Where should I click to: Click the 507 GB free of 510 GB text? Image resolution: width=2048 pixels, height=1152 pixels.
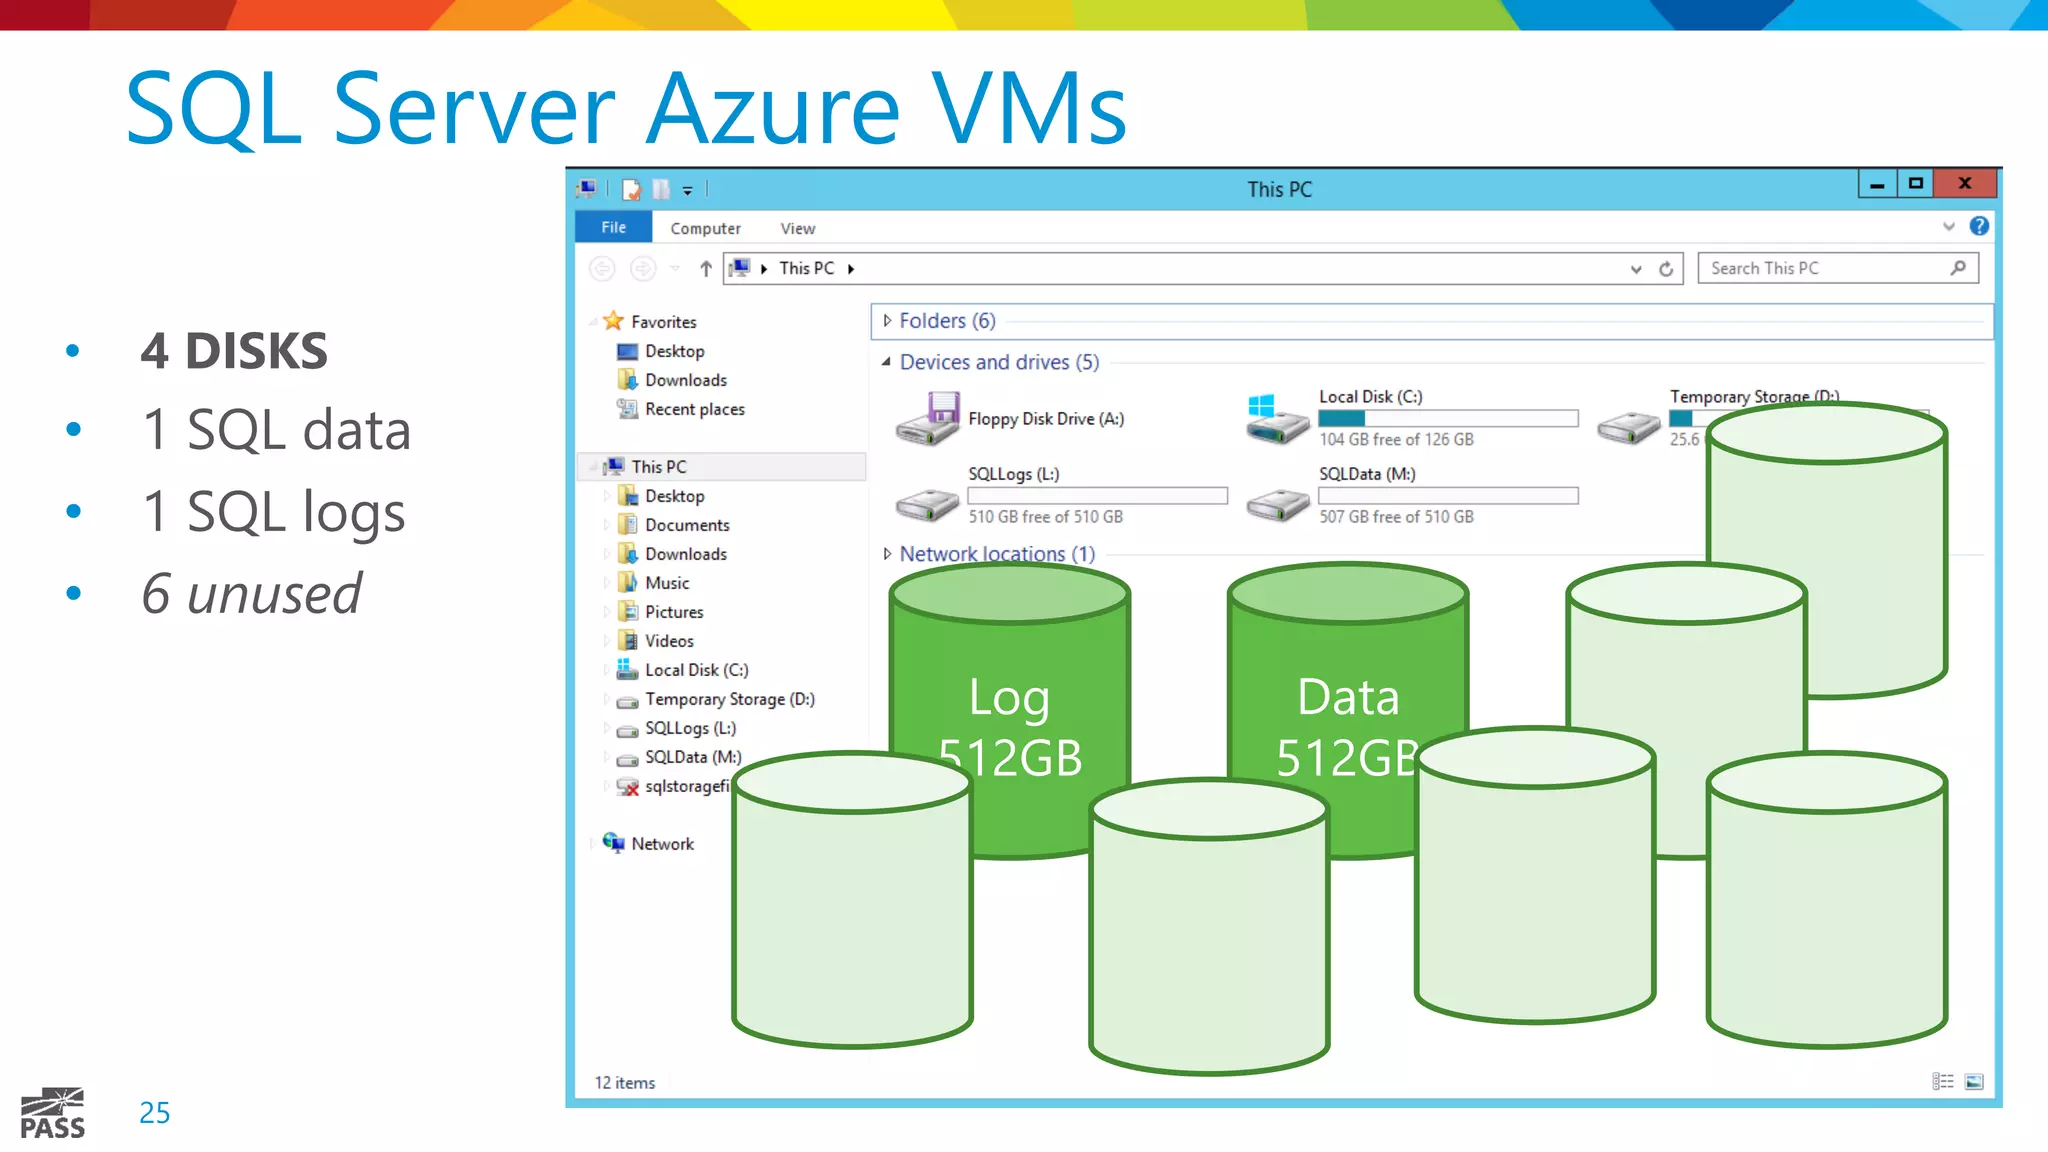pyautogui.click(x=1396, y=517)
